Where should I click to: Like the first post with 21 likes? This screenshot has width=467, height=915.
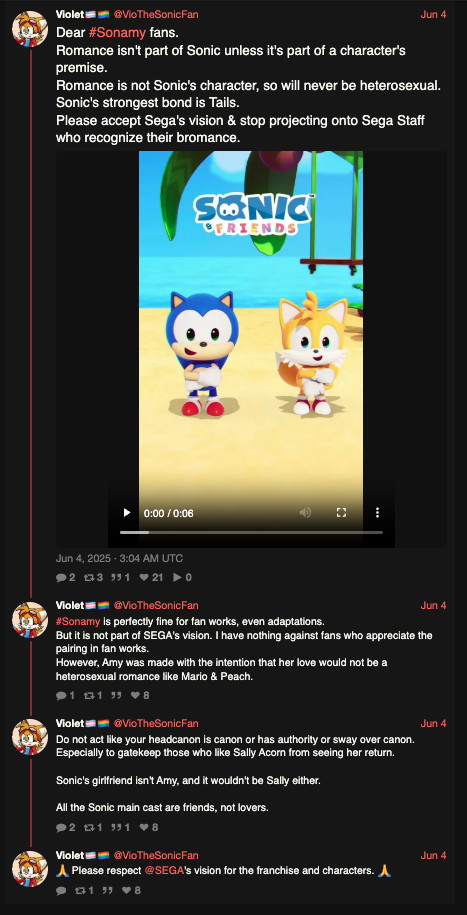(151, 578)
